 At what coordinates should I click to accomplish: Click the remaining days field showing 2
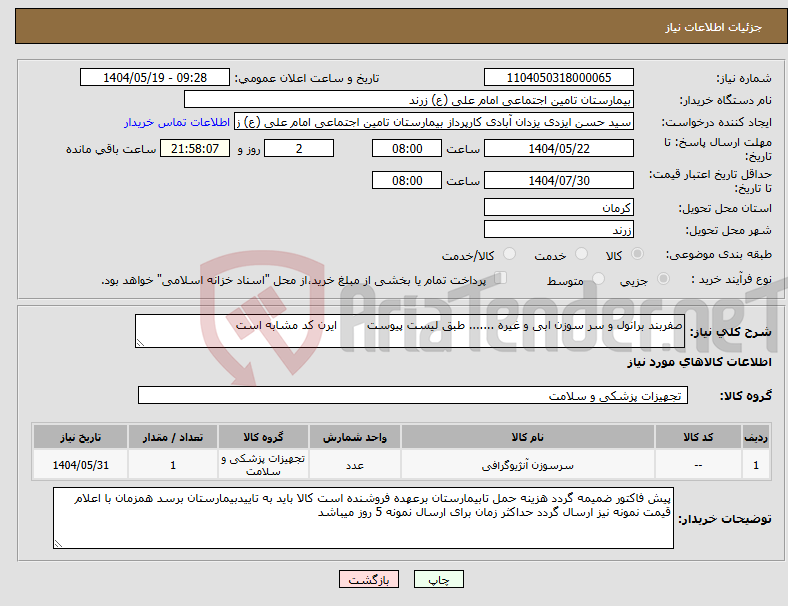[299, 148]
